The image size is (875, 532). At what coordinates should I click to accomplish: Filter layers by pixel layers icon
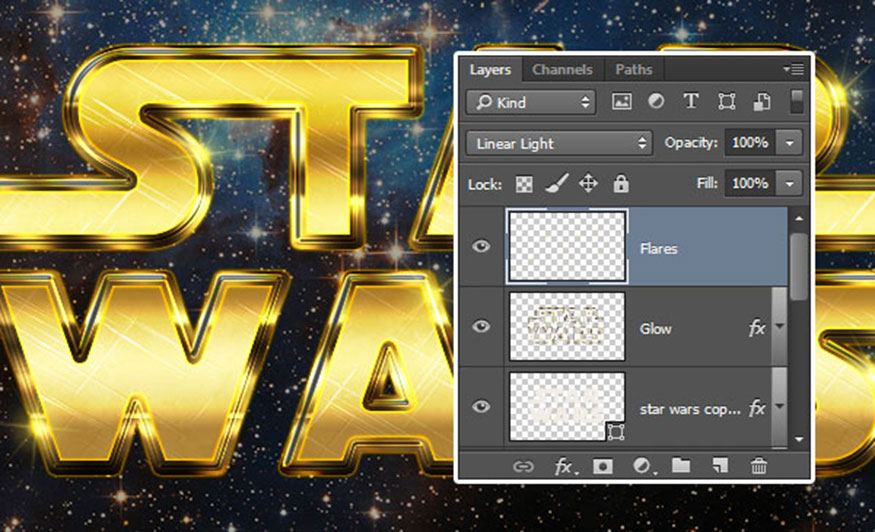click(x=621, y=102)
